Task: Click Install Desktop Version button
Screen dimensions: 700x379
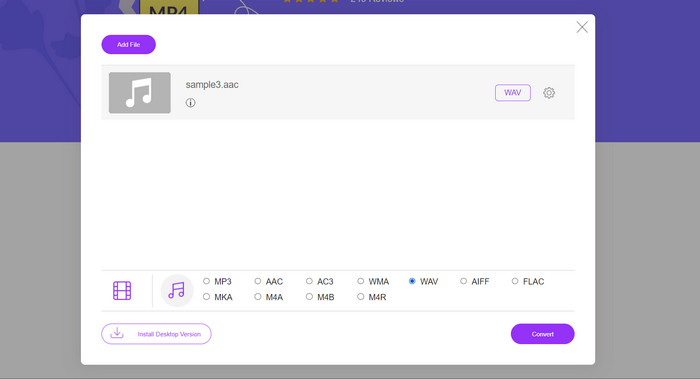Action: pyautogui.click(x=156, y=334)
